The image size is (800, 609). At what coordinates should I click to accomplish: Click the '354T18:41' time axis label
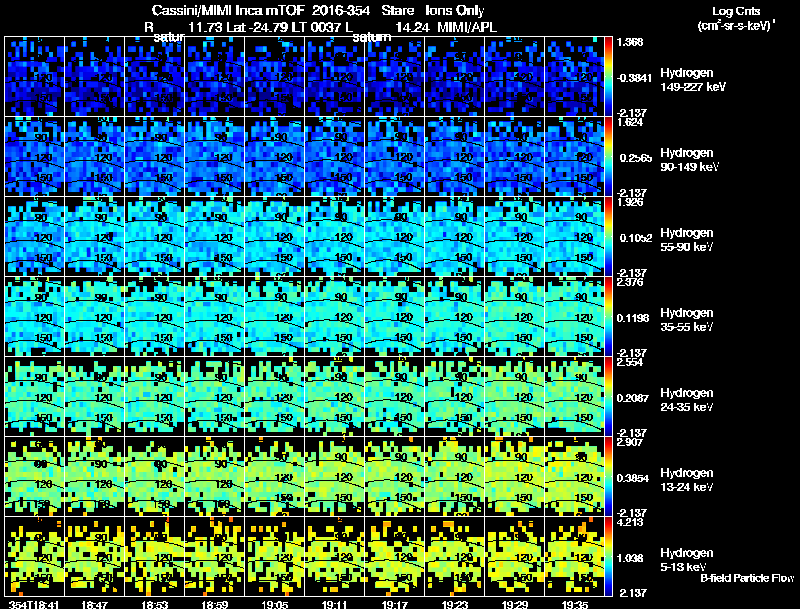(34, 604)
